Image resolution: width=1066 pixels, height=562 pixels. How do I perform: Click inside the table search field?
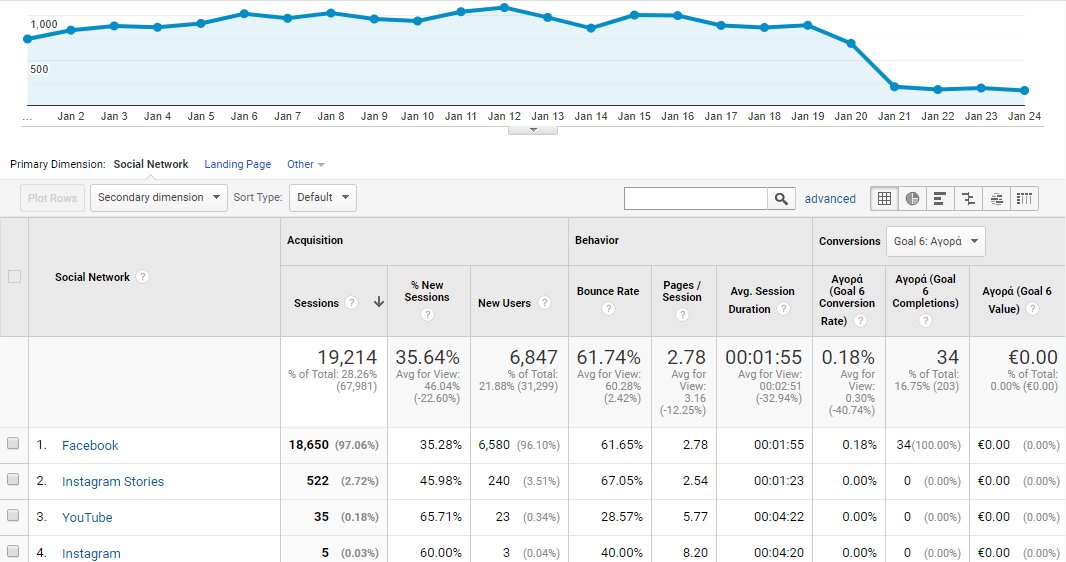coord(695,198)
